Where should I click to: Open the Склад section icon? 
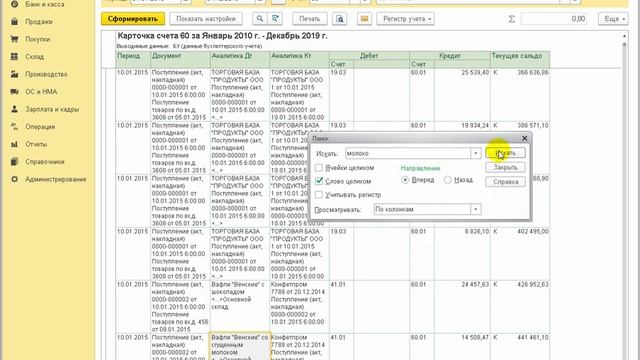tap(14, 57)
